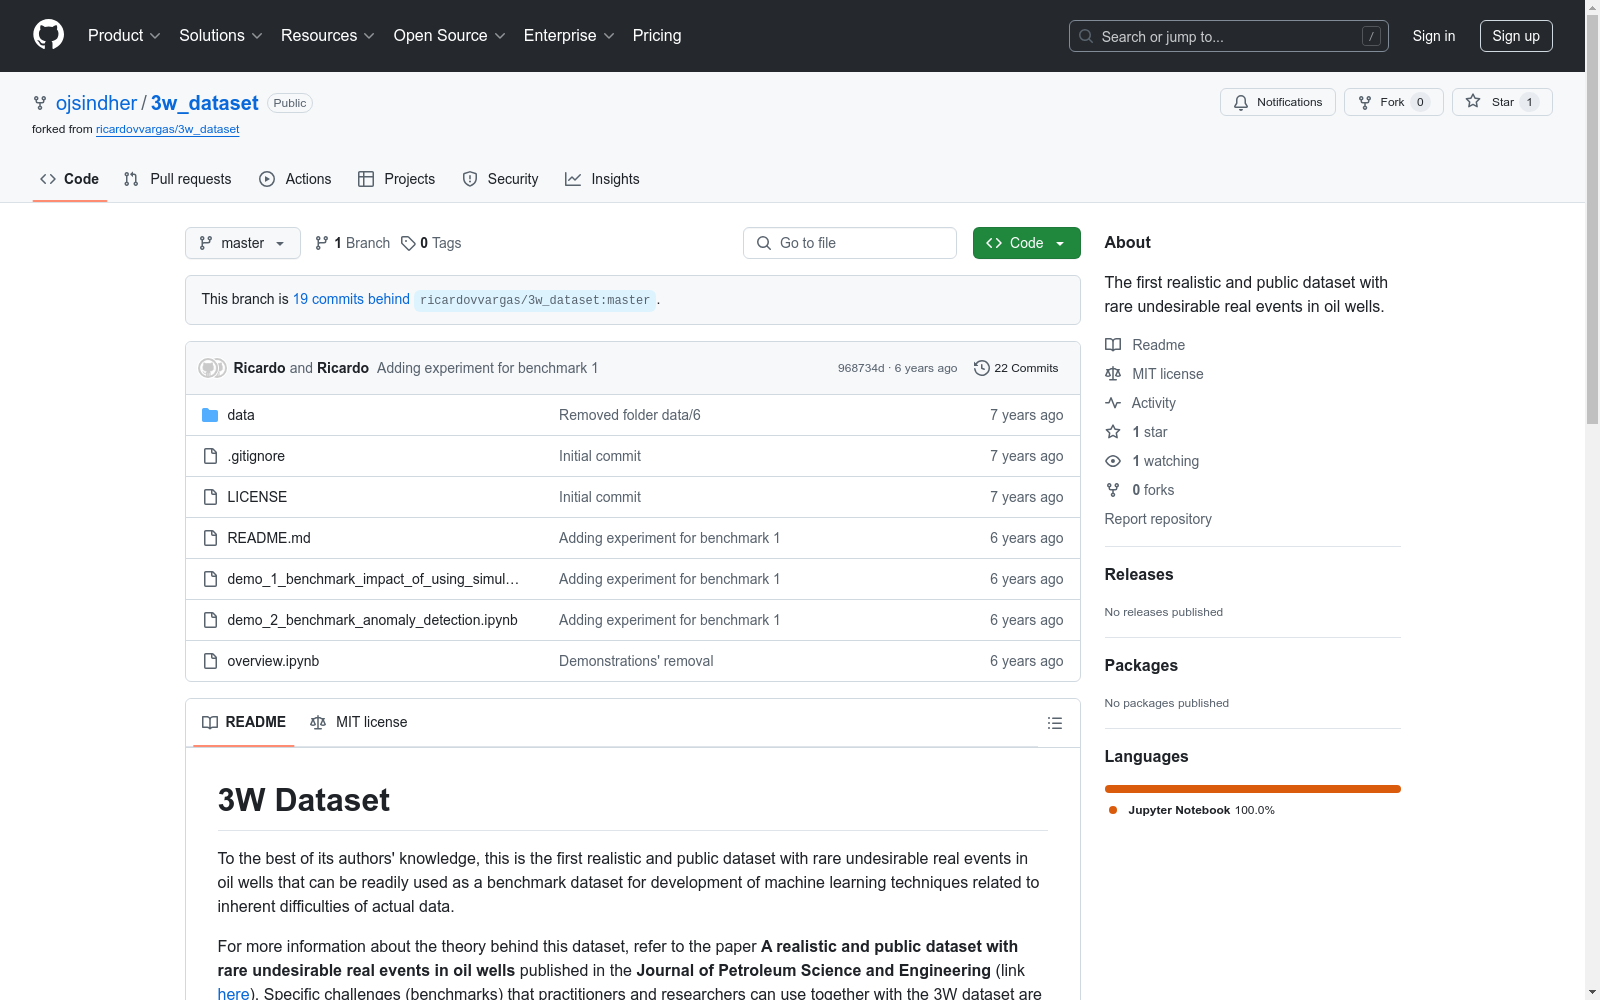Click the demo_1 benchmark file icon
The image size is (1600, 1000).
pyautogui.click(x=210, y=579)
